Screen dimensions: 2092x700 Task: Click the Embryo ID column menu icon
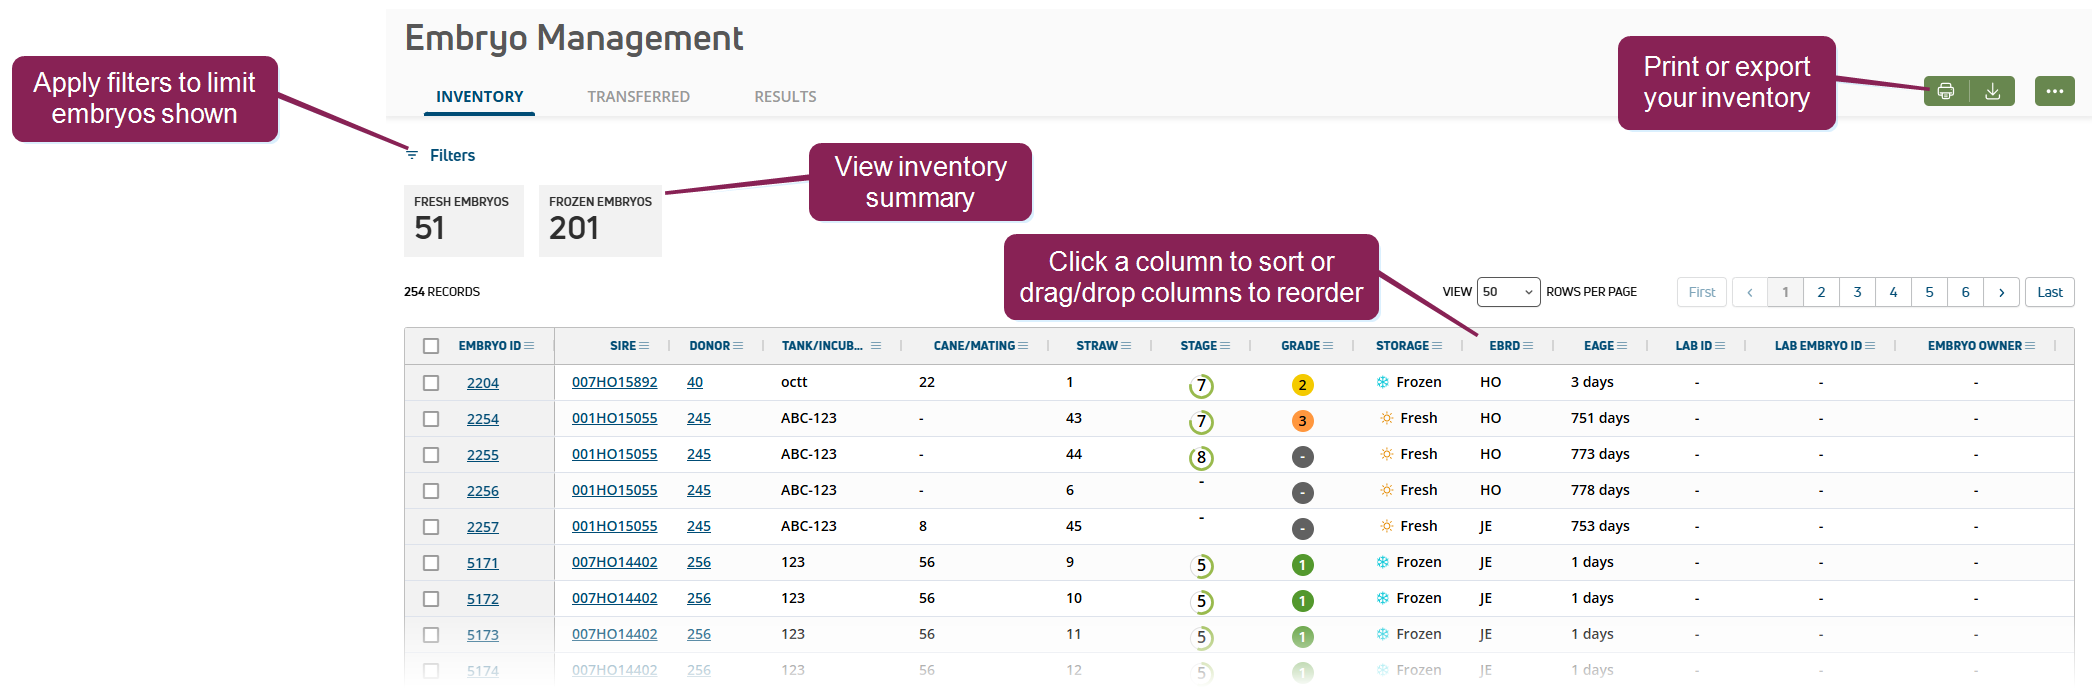pyautogui.click(x=529, y=346)
